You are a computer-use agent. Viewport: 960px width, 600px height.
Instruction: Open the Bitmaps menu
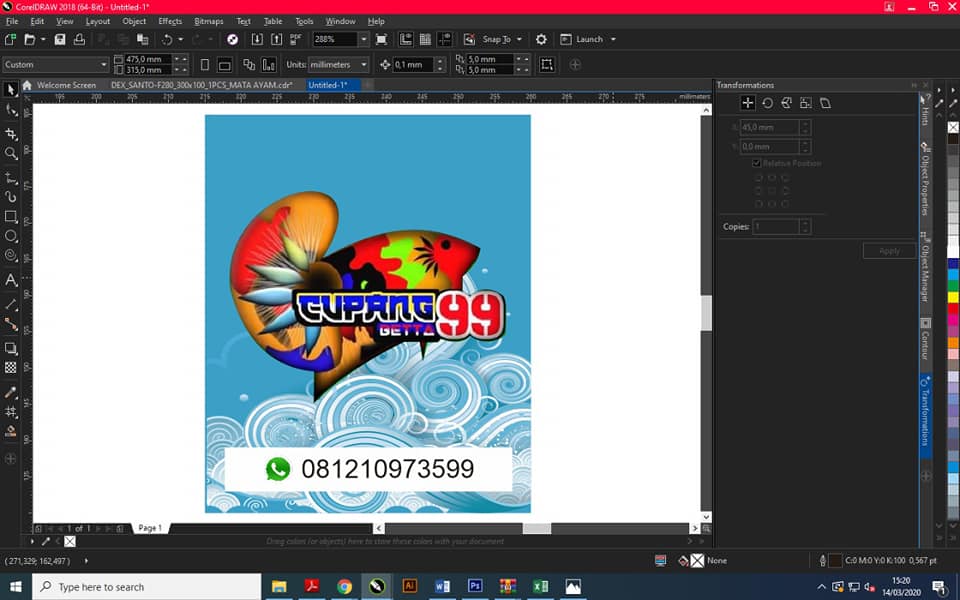pyautogui.click(x=208, y=21)
